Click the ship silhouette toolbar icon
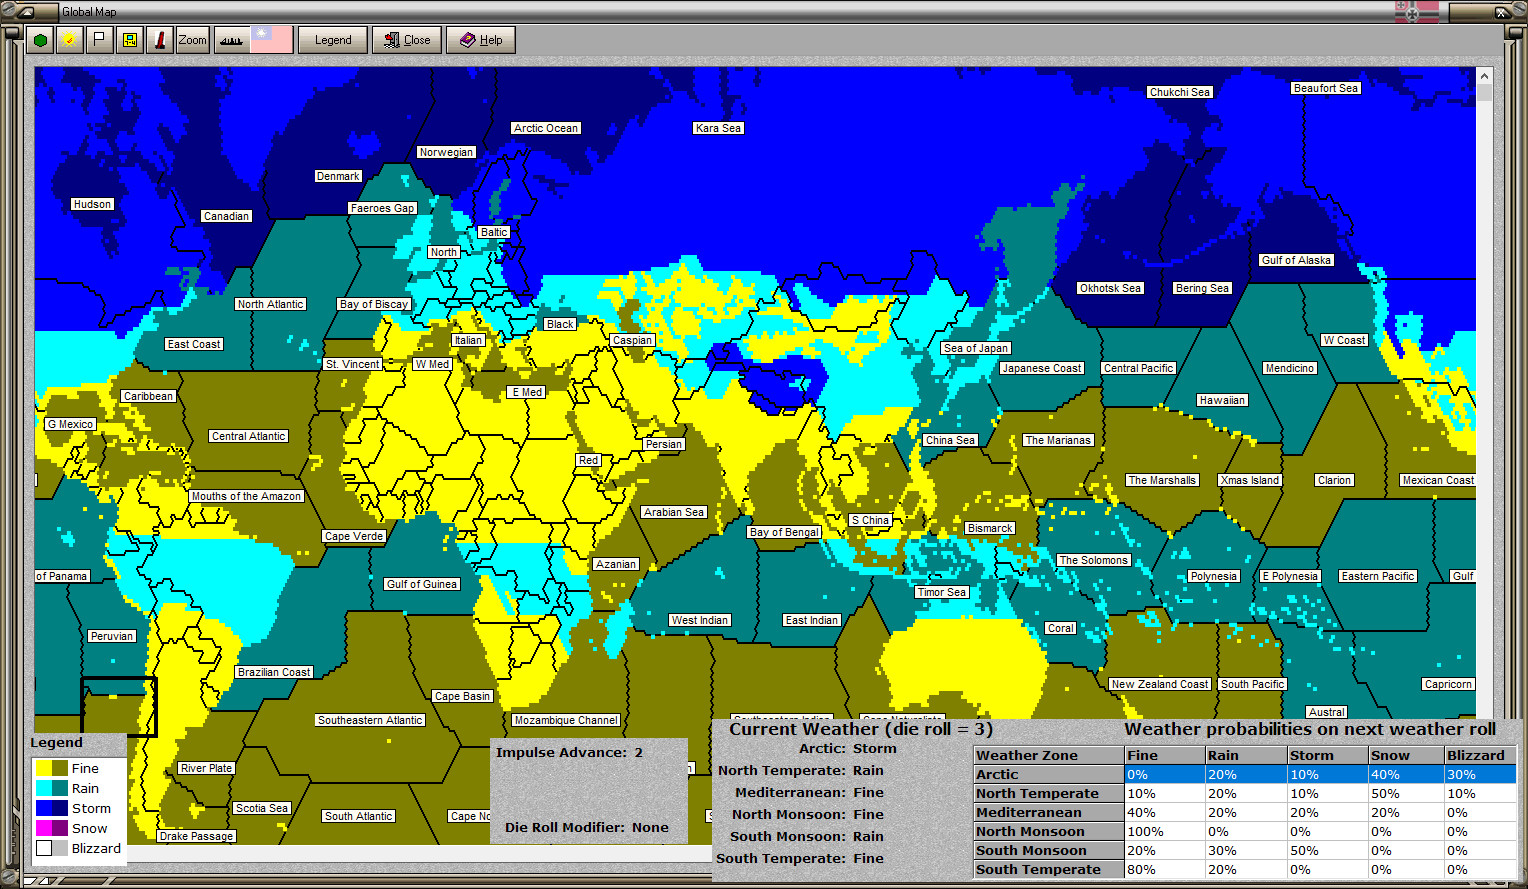The height and width of the screenshot is (889, 1528). (231, 40)
